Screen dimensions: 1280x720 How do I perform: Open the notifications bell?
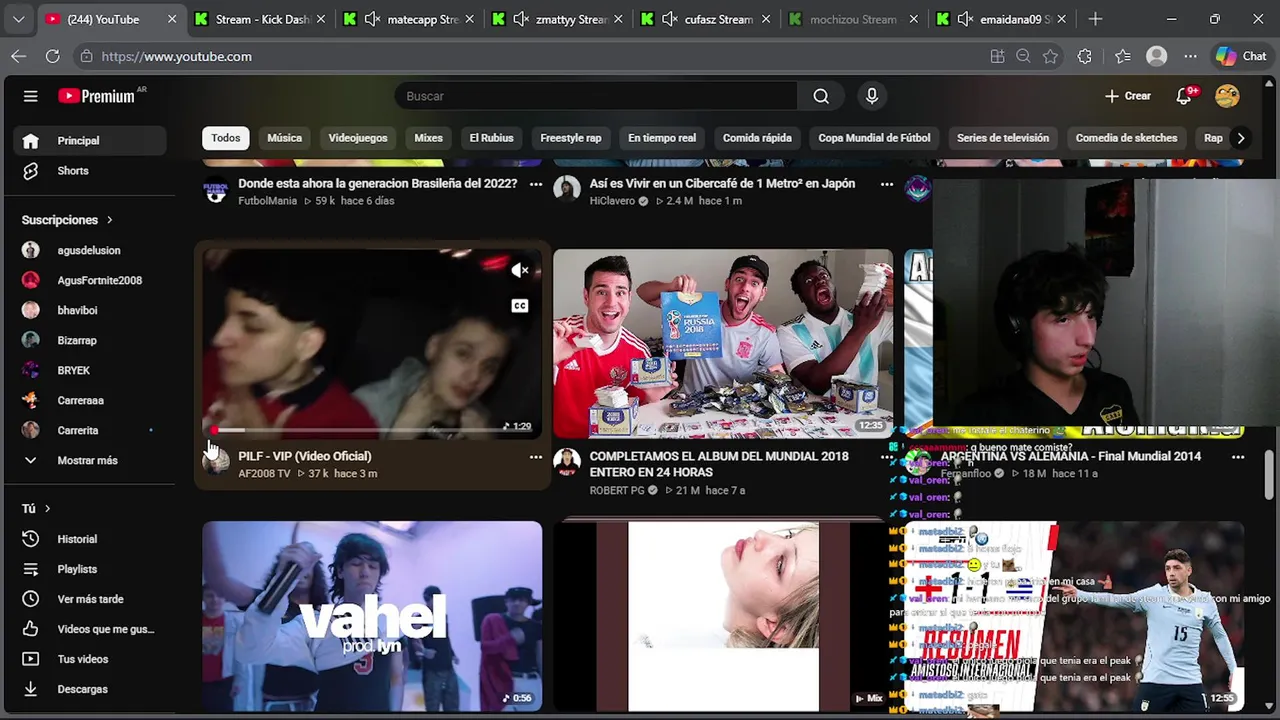1185,96
